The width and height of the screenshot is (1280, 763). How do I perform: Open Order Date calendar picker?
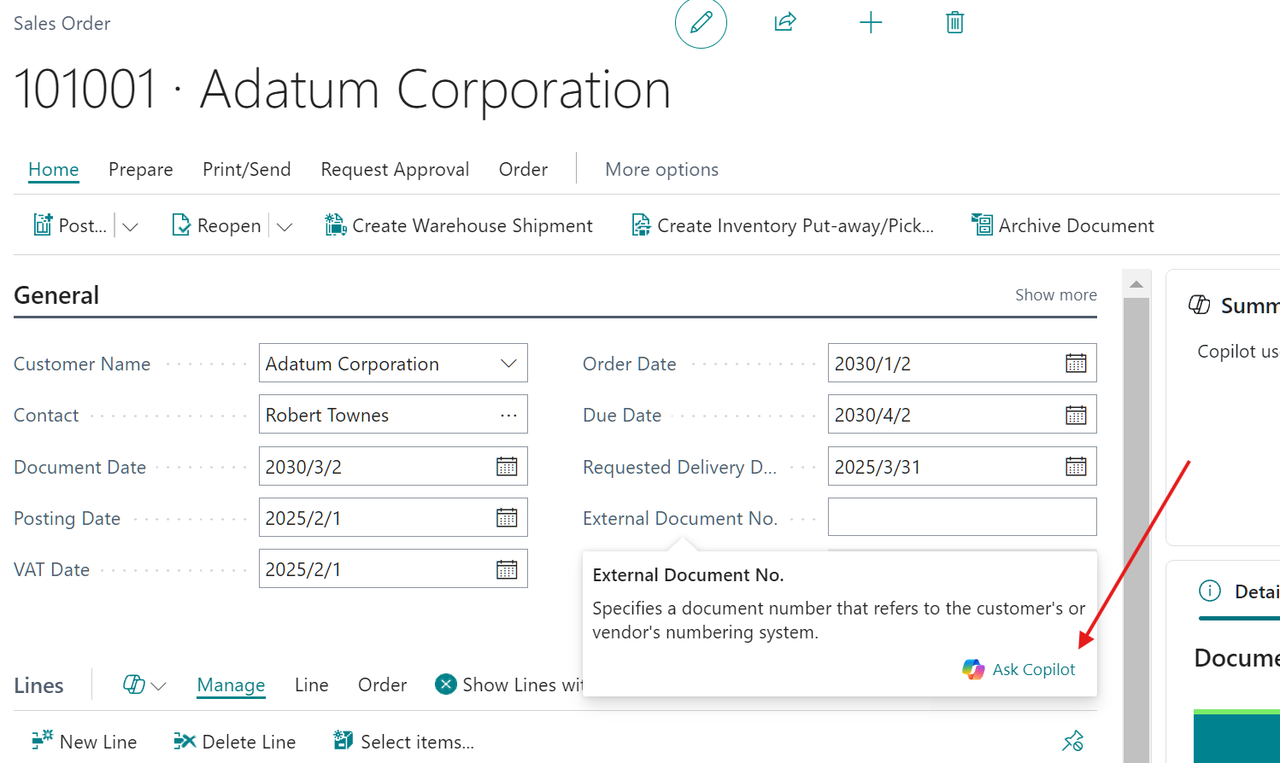point(1076,363)
